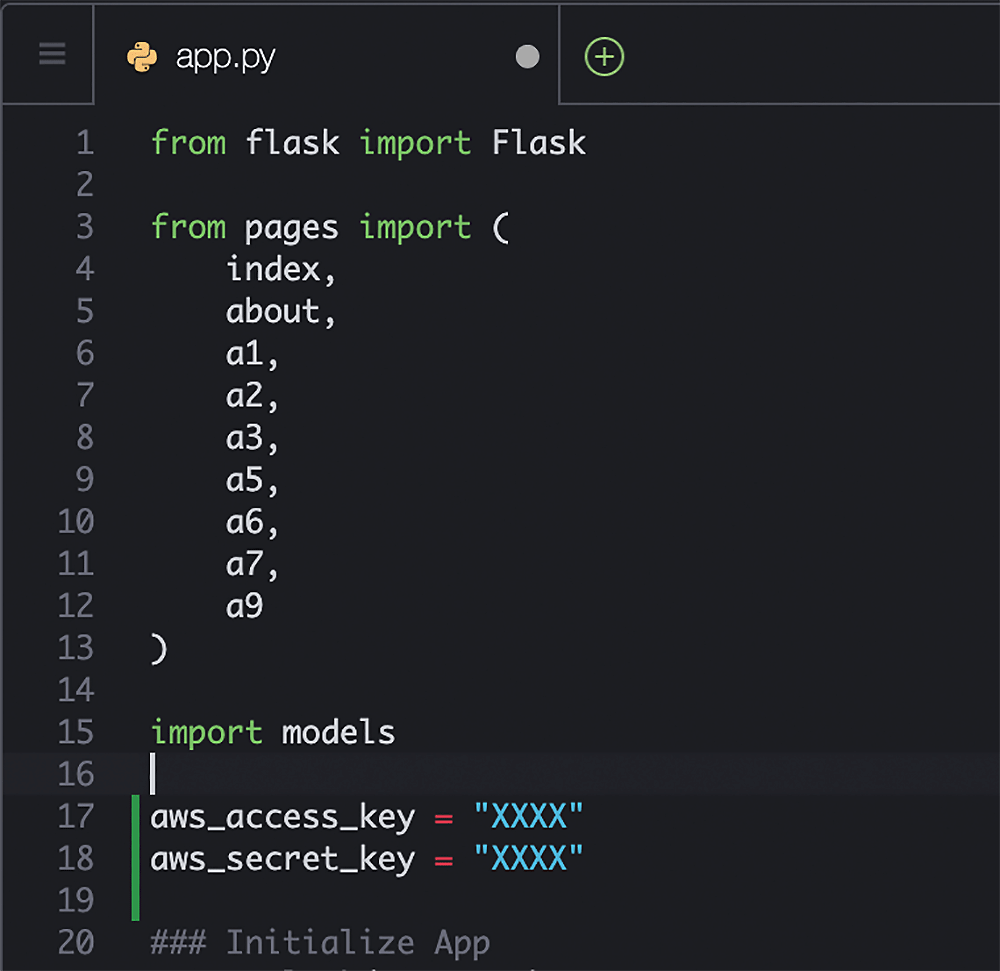This screenshot has height=971, width=1000.
Task: Click aws_access_key variable on line 17
Action: coord(283,818)
